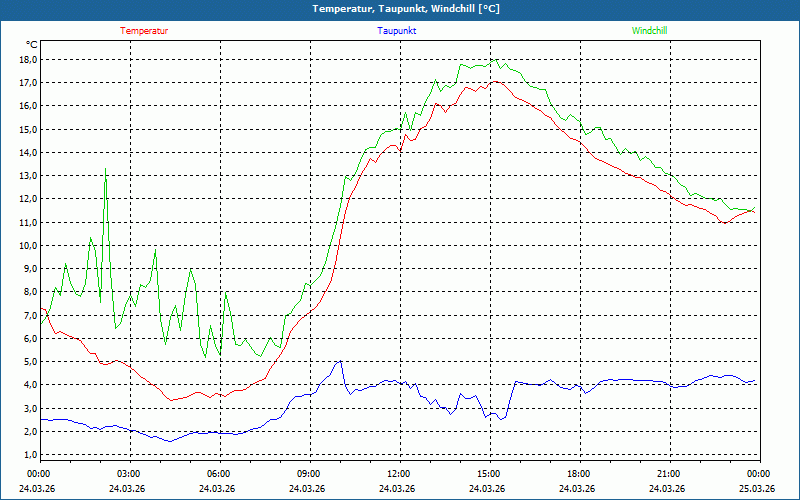Click the 03:00 time axis label

pyautogui.click(x=128, y=474)
